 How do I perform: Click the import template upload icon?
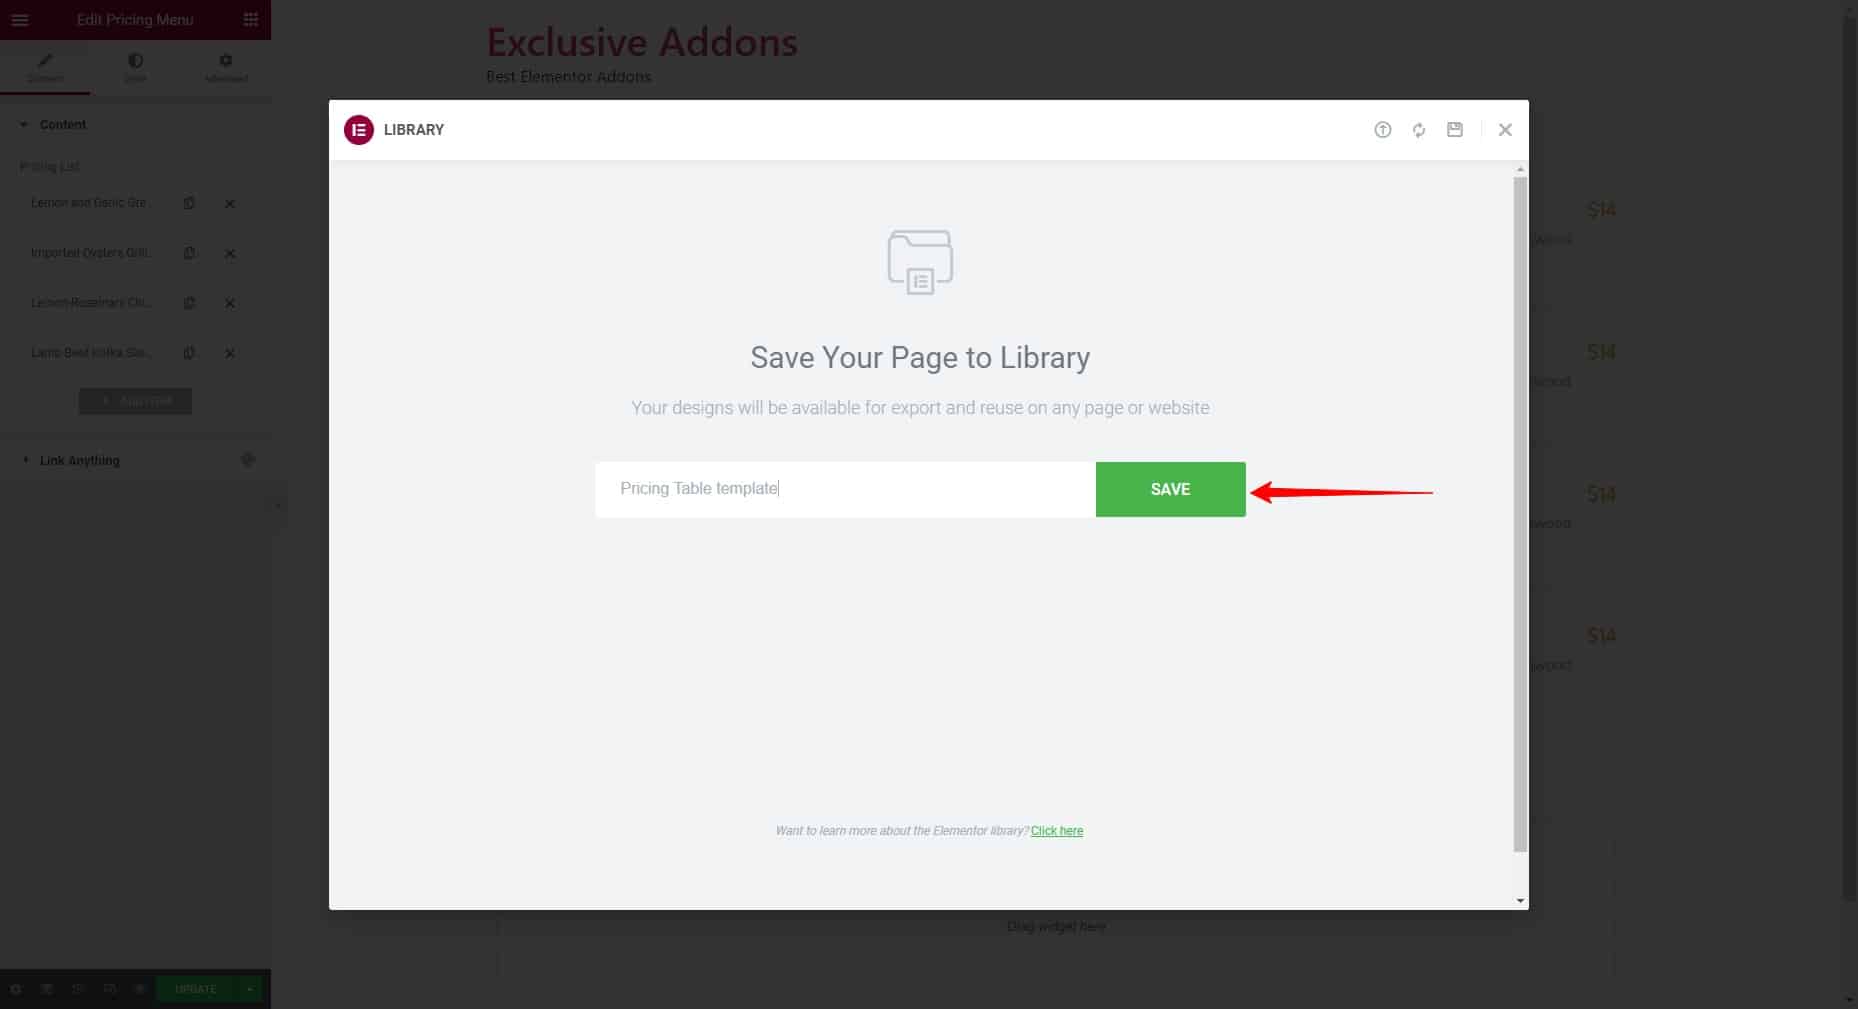(x=1382, y=130)
